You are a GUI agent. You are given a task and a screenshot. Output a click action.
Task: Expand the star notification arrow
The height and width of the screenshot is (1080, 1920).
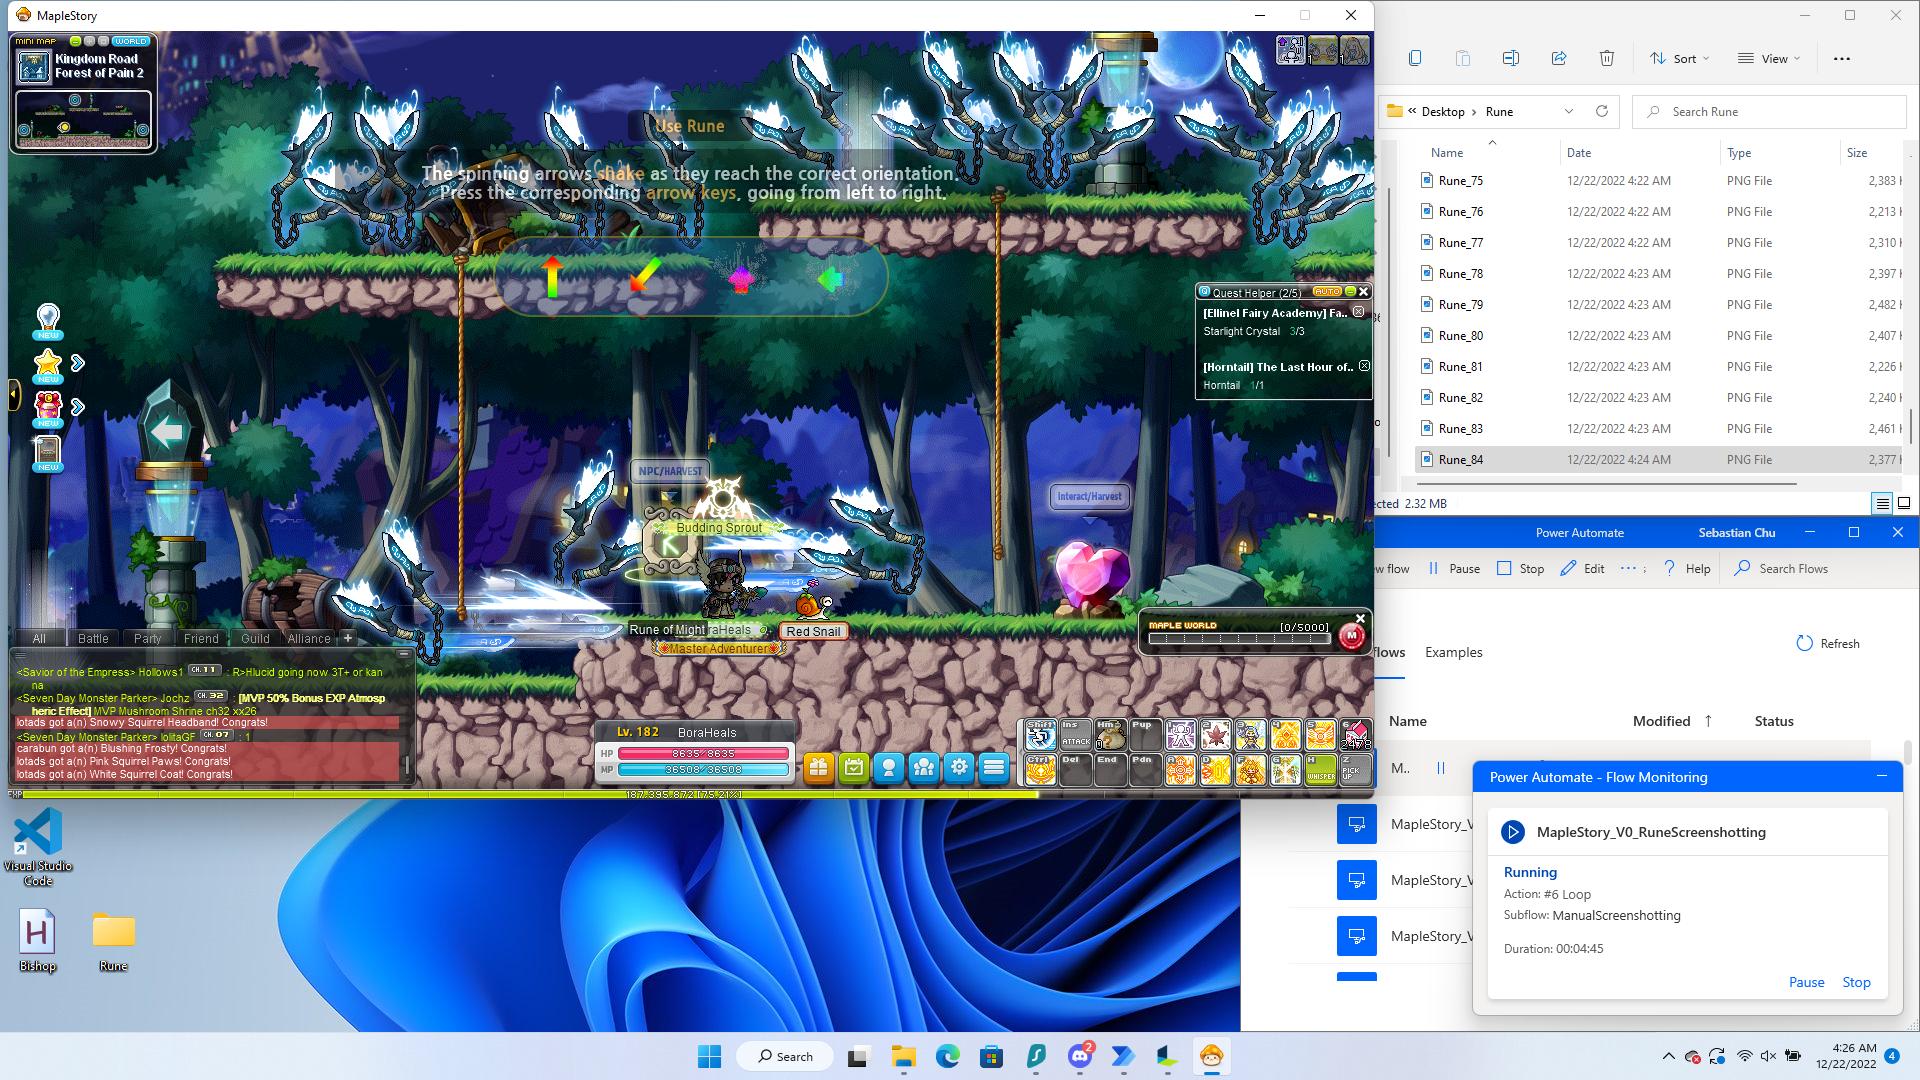click(78, 363)
